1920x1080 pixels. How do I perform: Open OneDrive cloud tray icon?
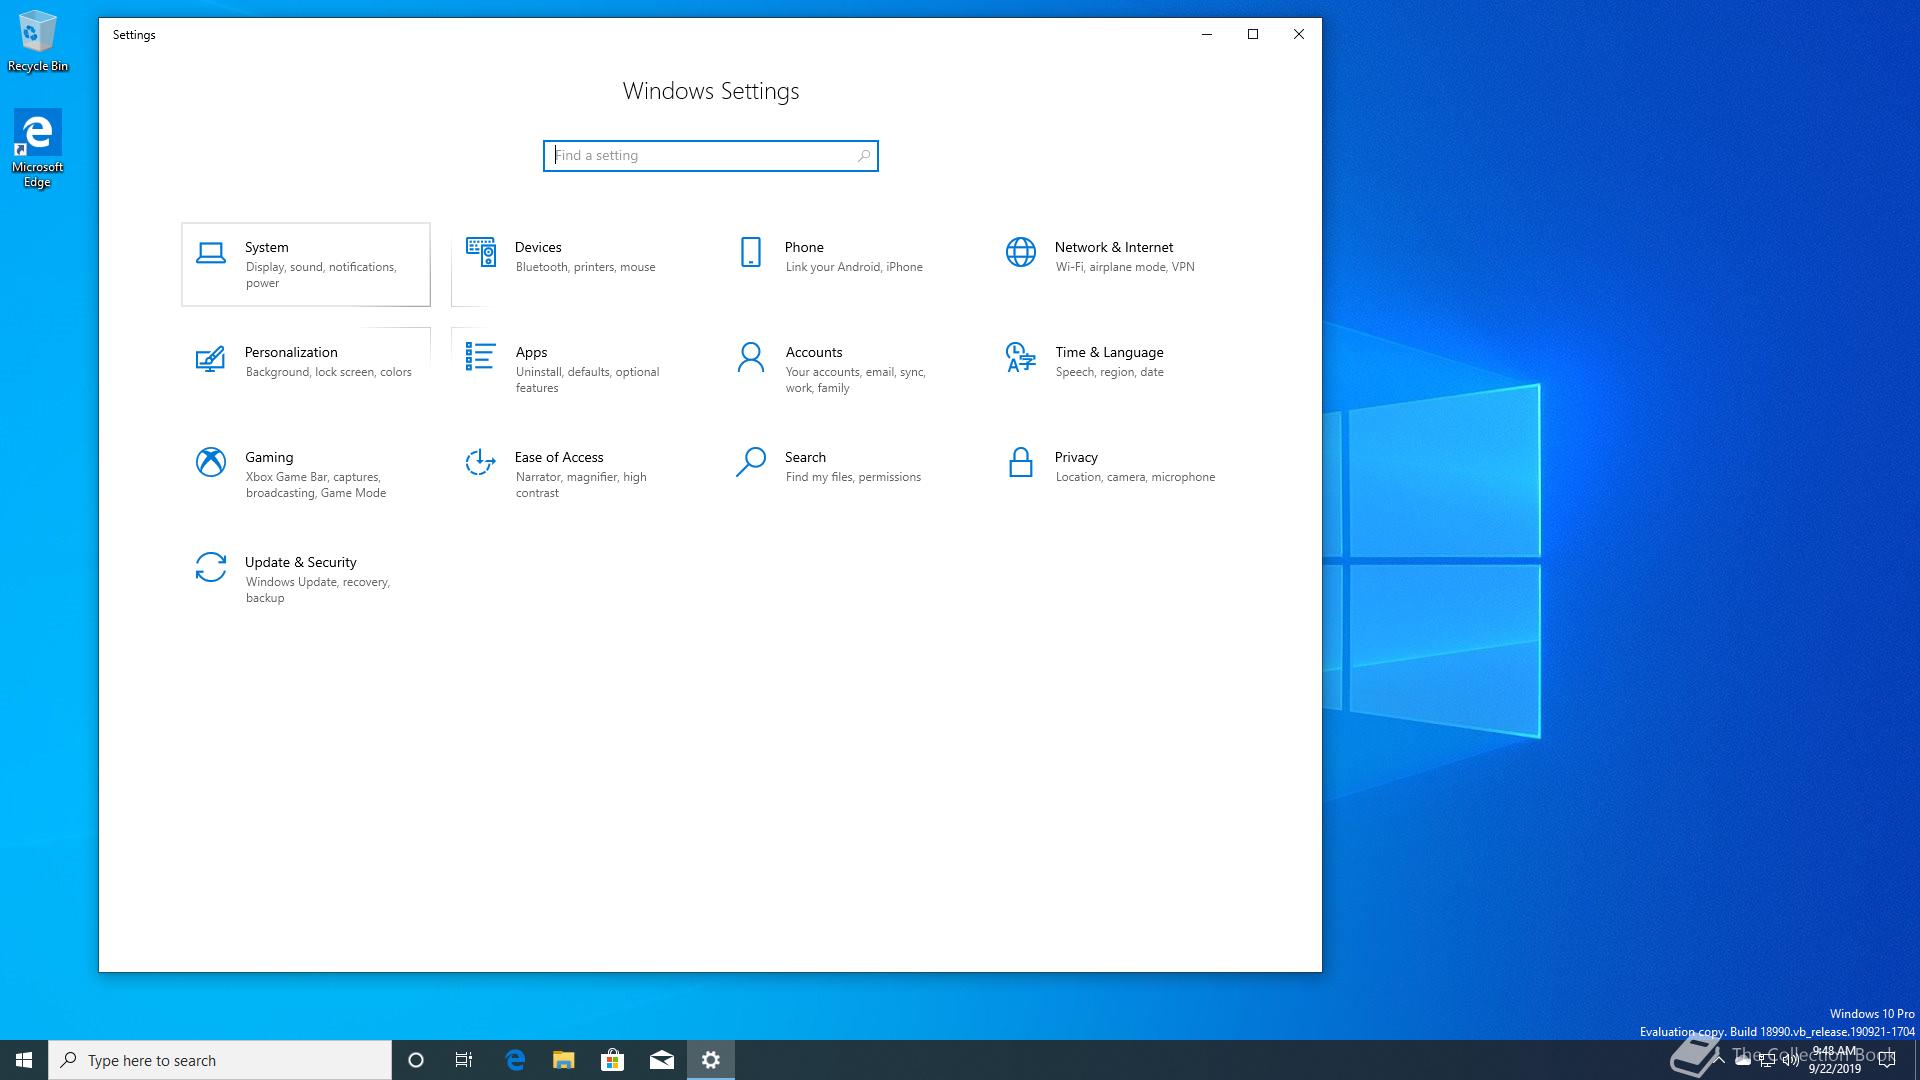click(x=1743, y=1060)
